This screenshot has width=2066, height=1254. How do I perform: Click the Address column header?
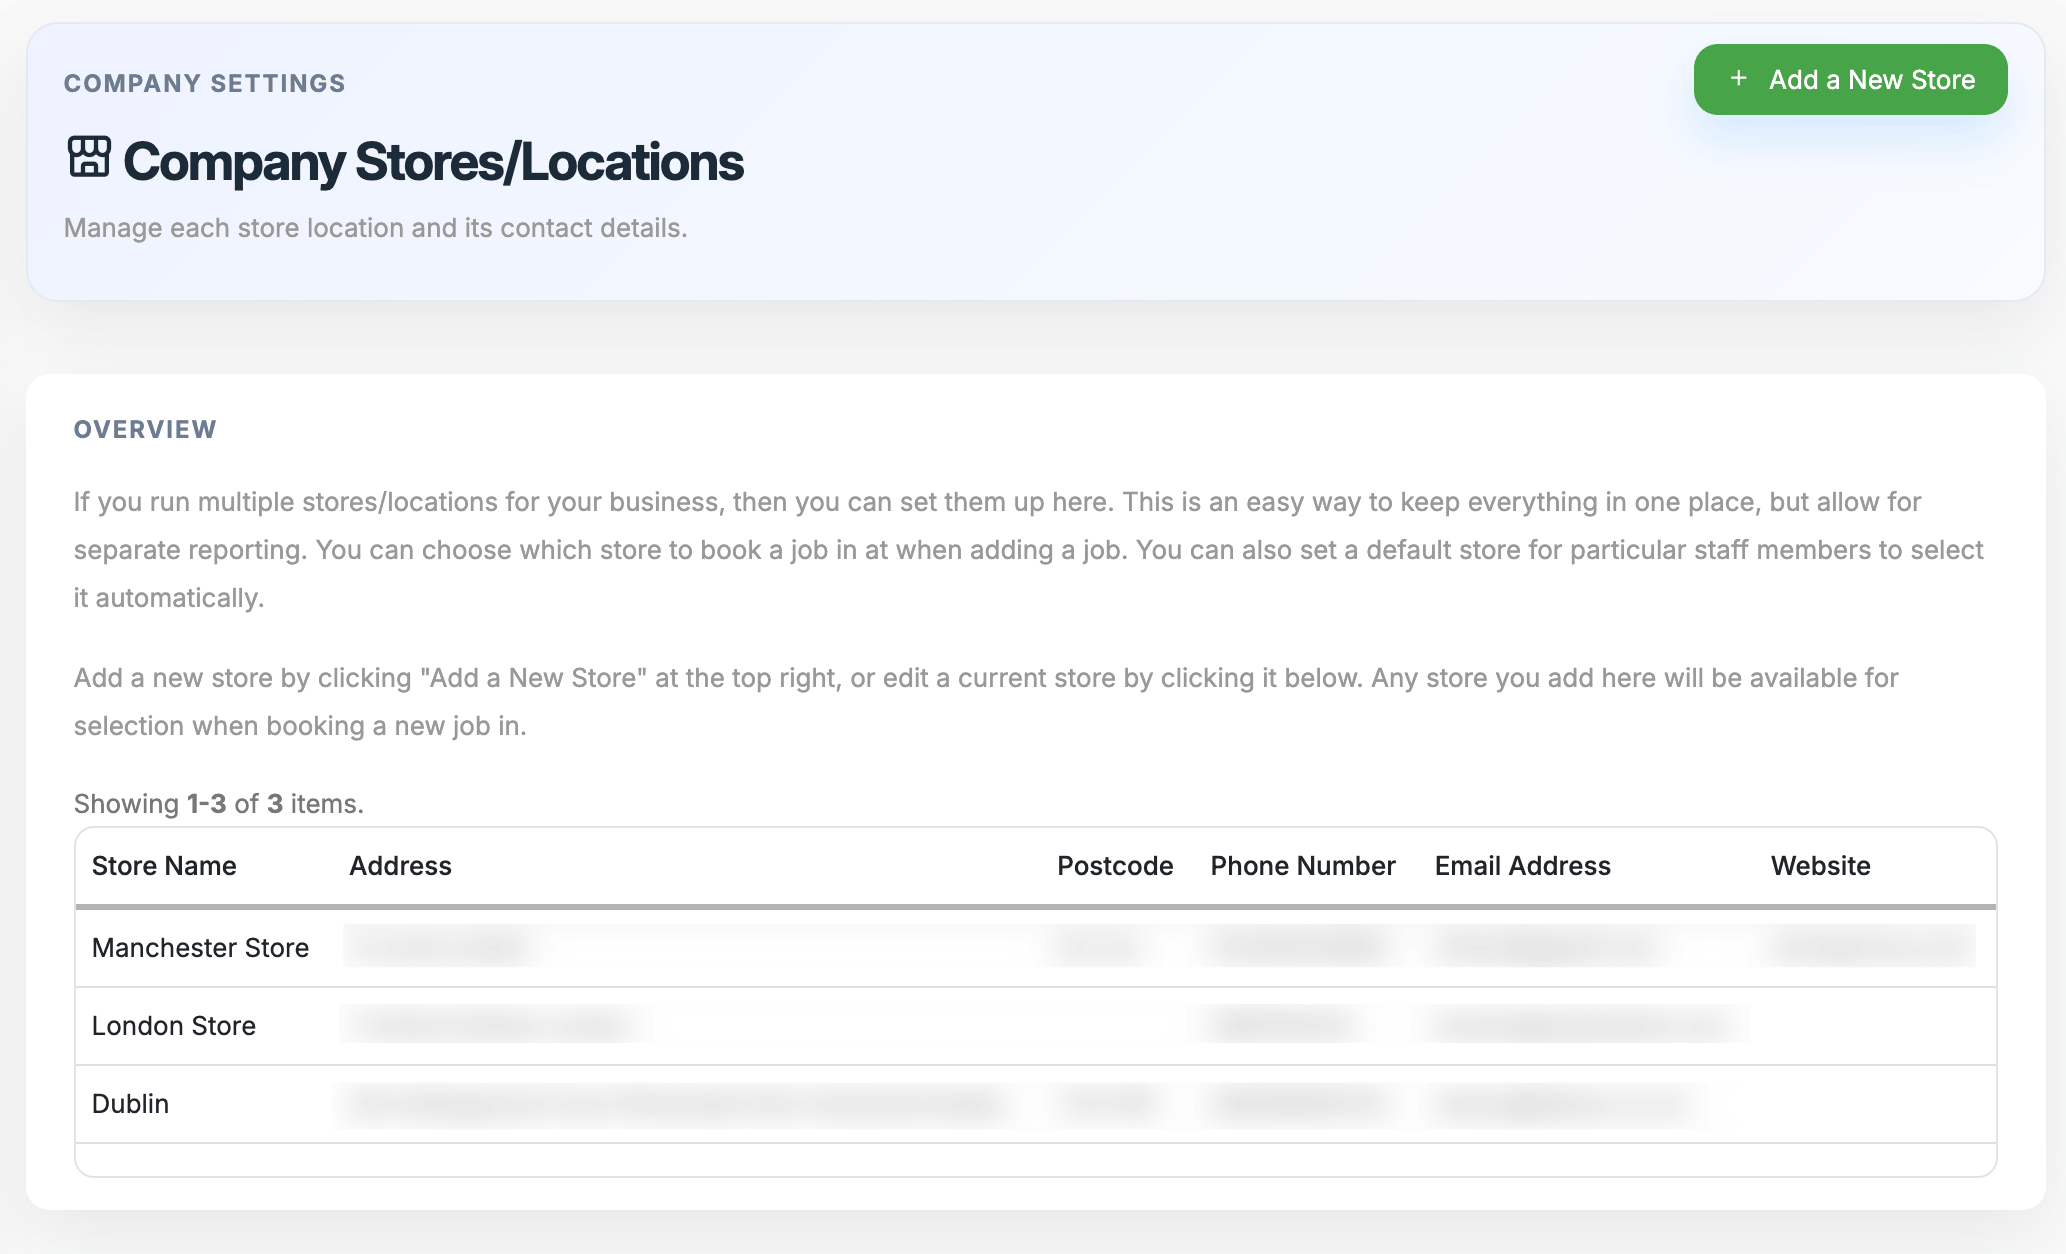pyautogui.click(x=400, y=865)
